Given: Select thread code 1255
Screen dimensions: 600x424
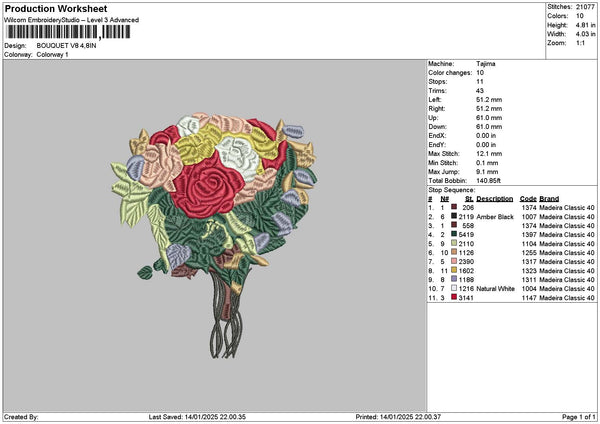Looking at the screenshot, I should 529,253.
